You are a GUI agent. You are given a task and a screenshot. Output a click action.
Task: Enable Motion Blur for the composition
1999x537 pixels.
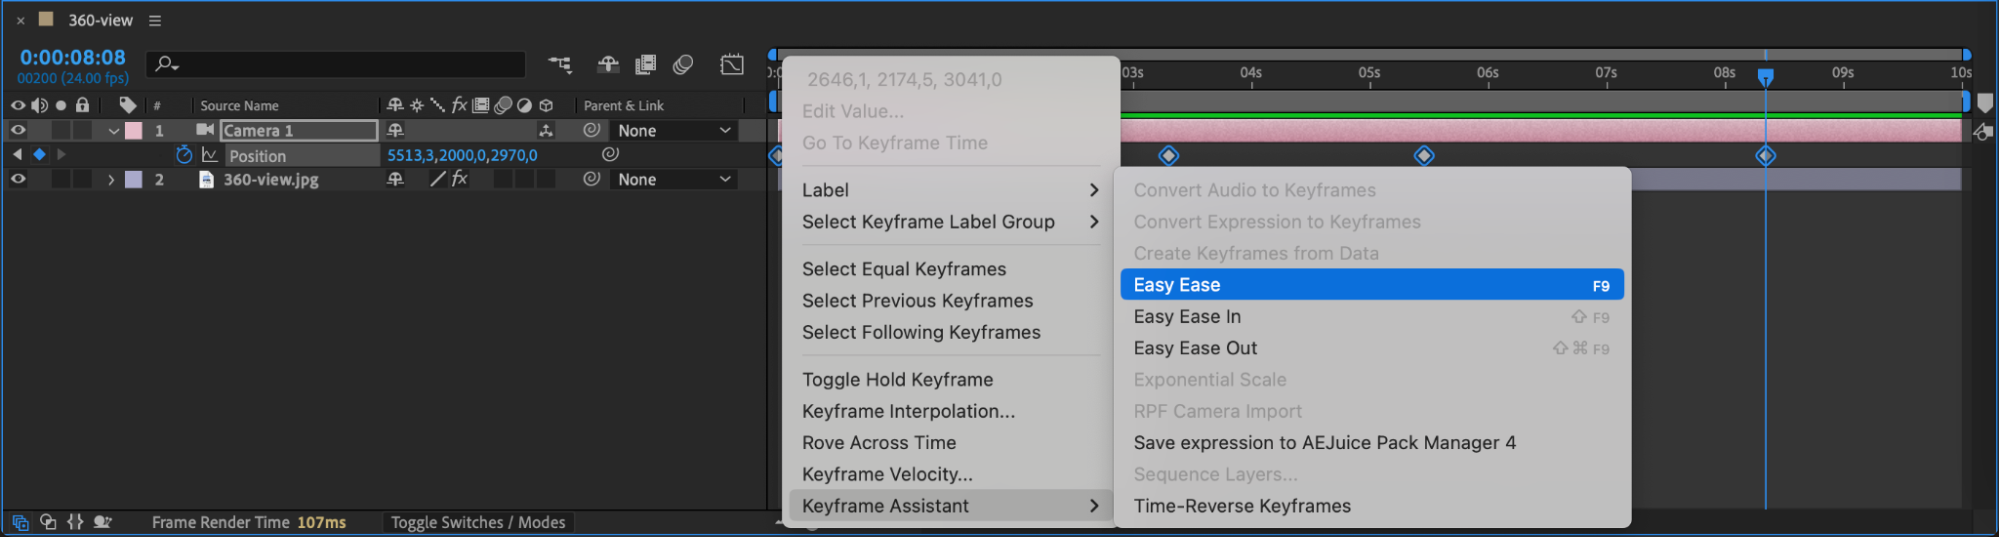tap(684, 65)
